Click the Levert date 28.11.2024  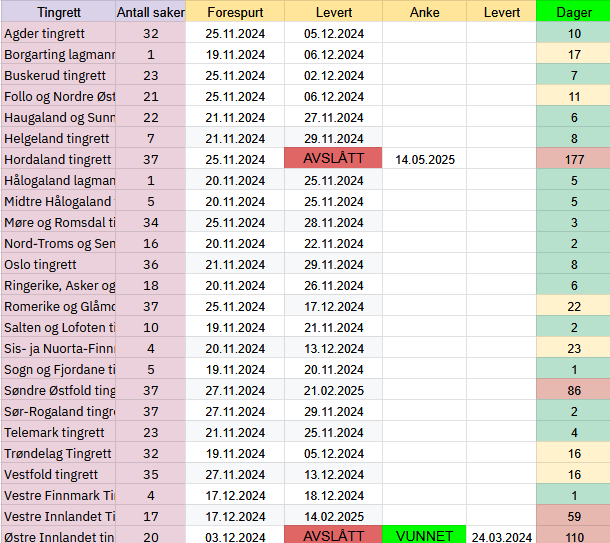click(x=333, y=222)
